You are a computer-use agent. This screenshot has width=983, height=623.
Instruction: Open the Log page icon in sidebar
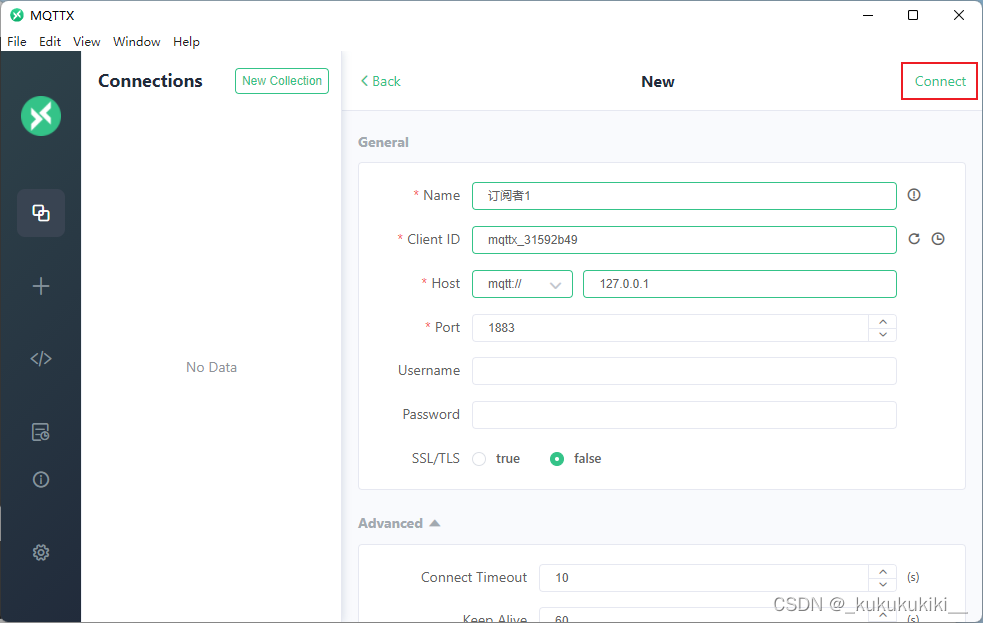[x=41, y=432]
